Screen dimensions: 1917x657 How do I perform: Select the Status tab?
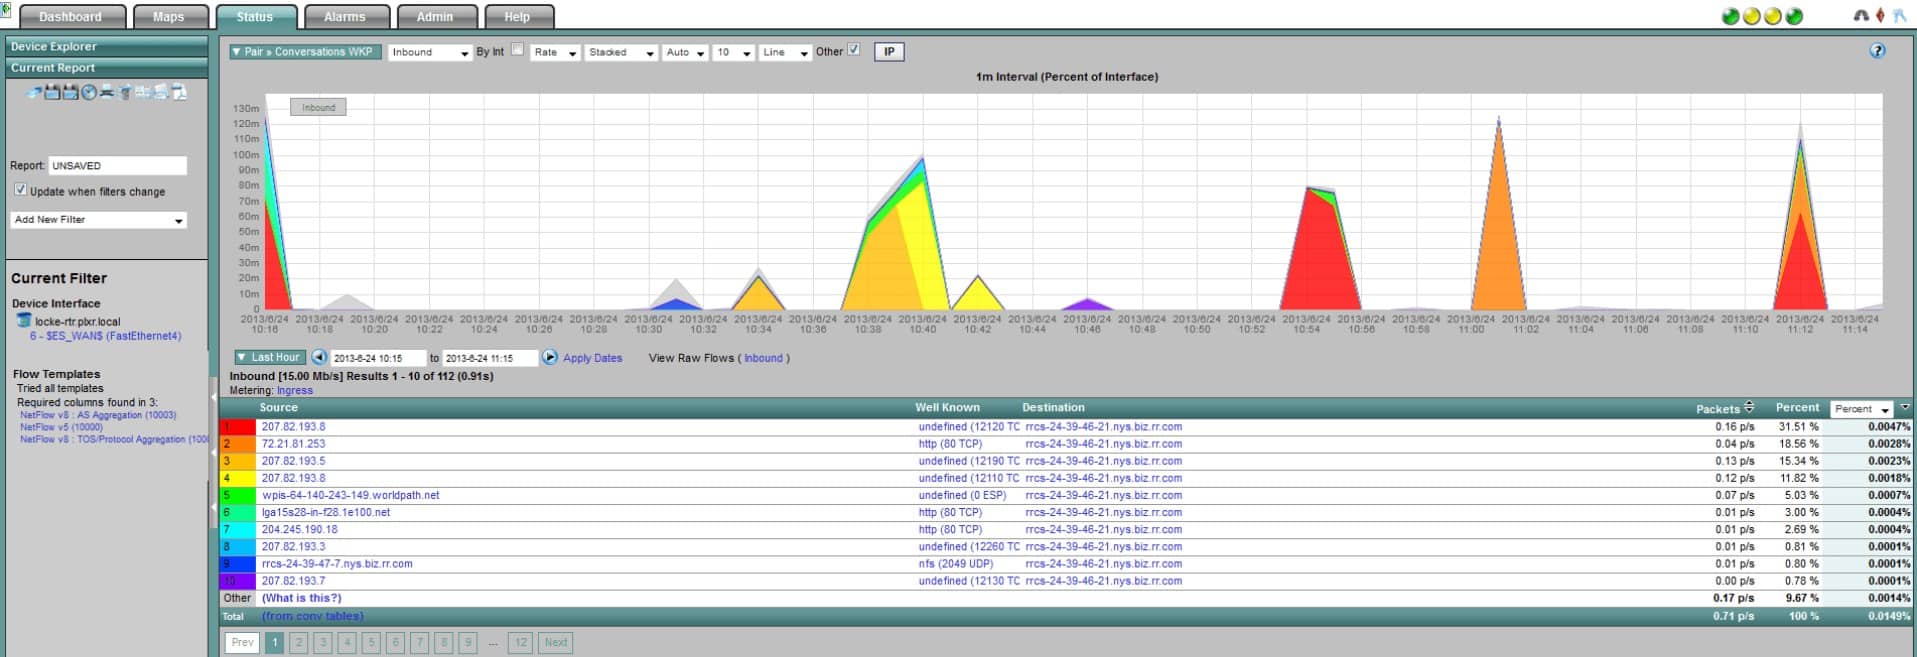255,17
